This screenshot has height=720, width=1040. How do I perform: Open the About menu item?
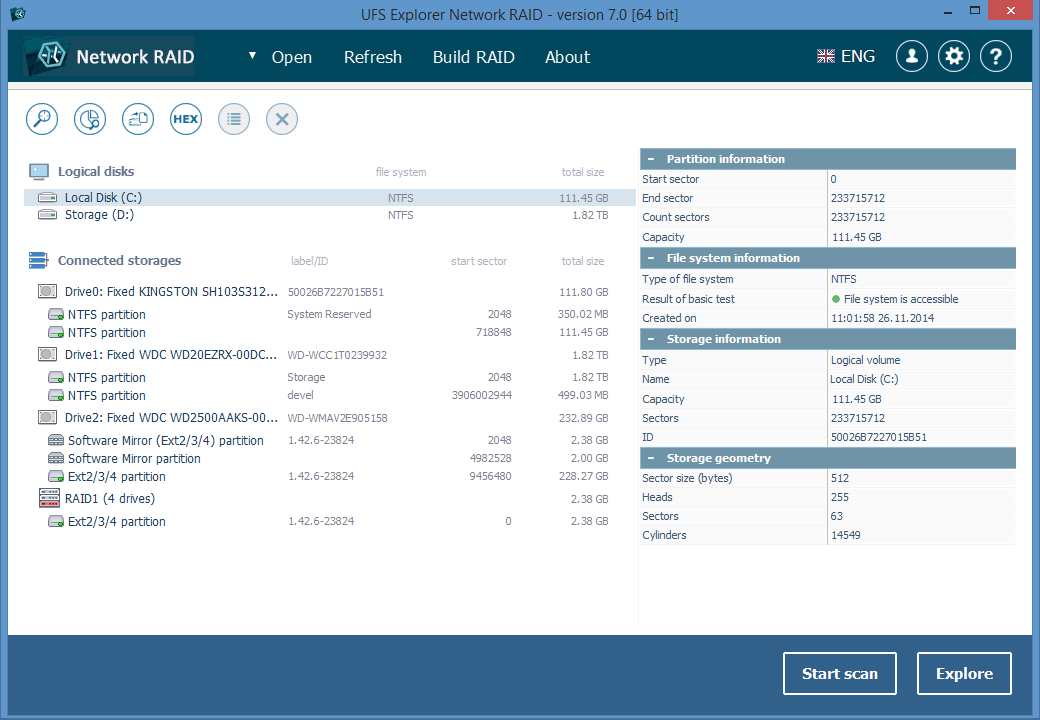point(567,57)
